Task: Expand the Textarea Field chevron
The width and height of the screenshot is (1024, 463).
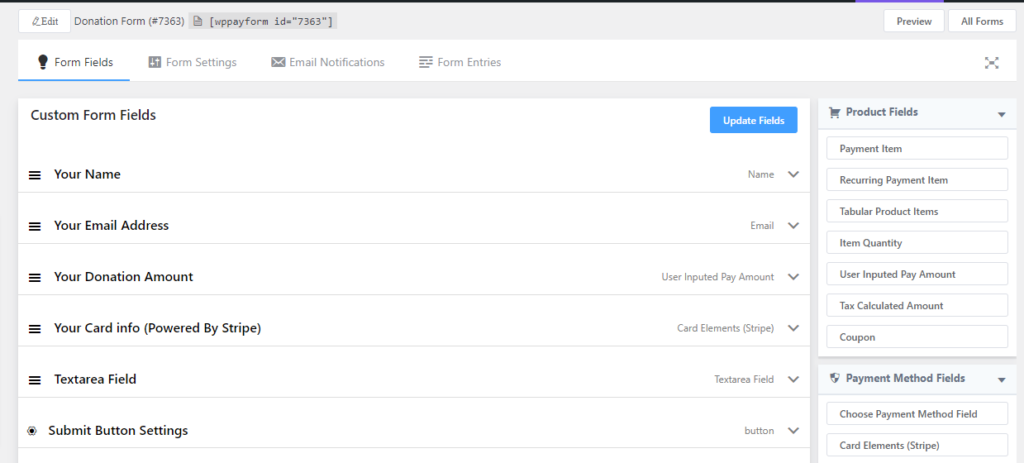Action: [793, 379]
